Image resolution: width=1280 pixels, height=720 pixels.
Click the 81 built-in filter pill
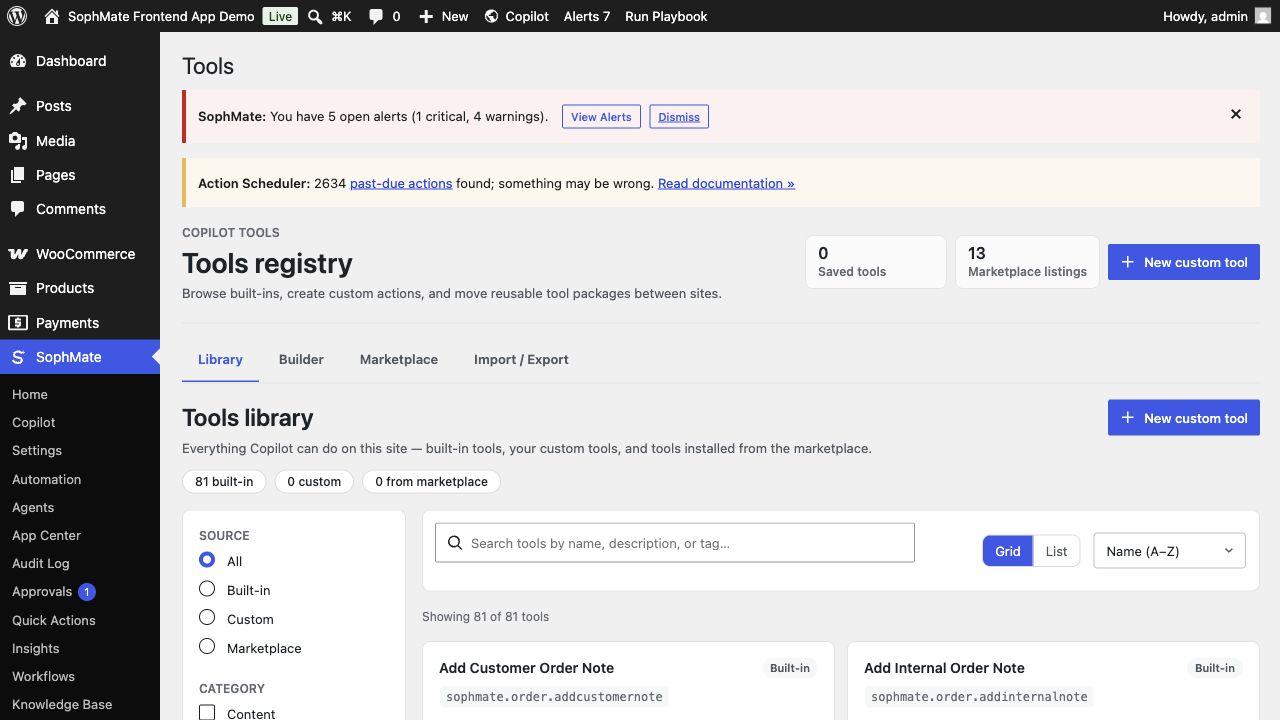[225, 482]
